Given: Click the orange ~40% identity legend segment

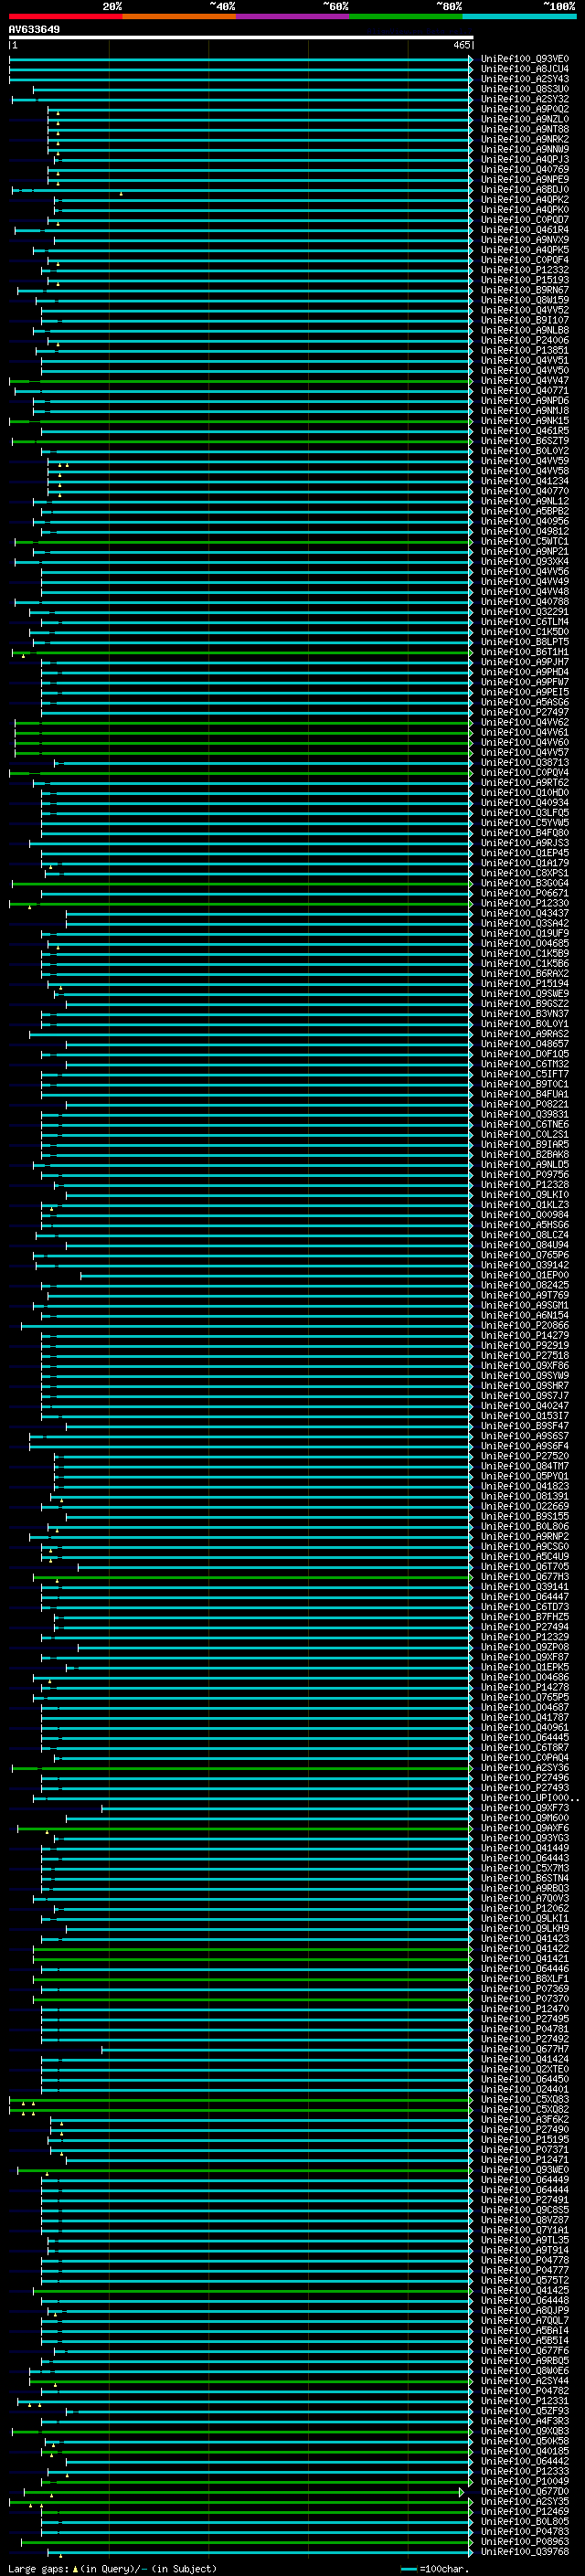Looking at the screenshot, I should (179, 16).
